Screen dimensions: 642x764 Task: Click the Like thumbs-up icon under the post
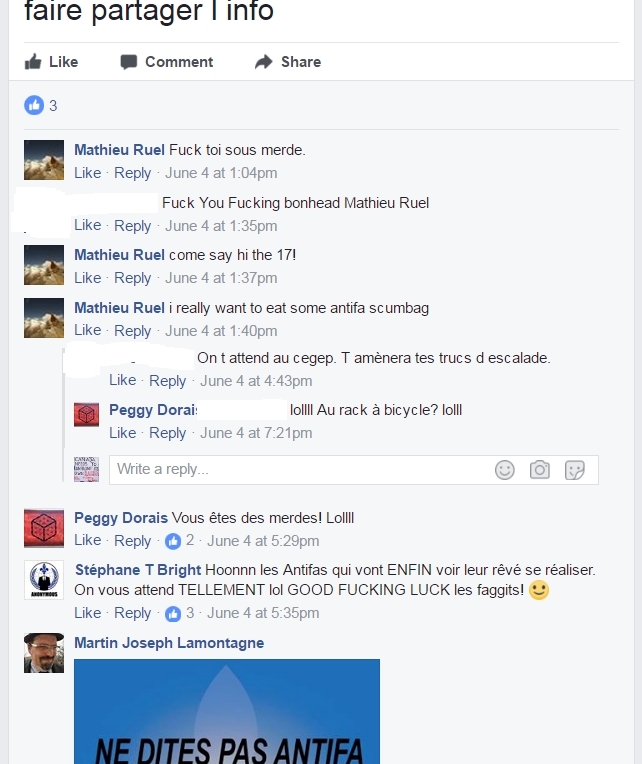pos(33,62)
